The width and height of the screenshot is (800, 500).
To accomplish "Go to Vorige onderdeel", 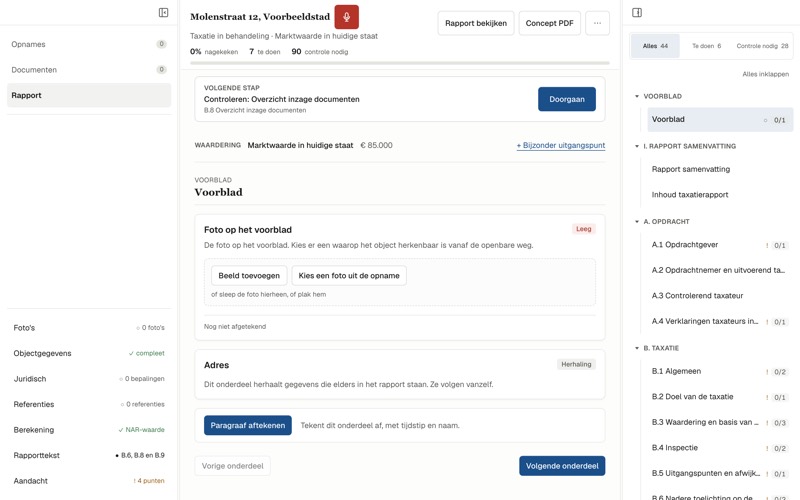I will coord(232,466).
